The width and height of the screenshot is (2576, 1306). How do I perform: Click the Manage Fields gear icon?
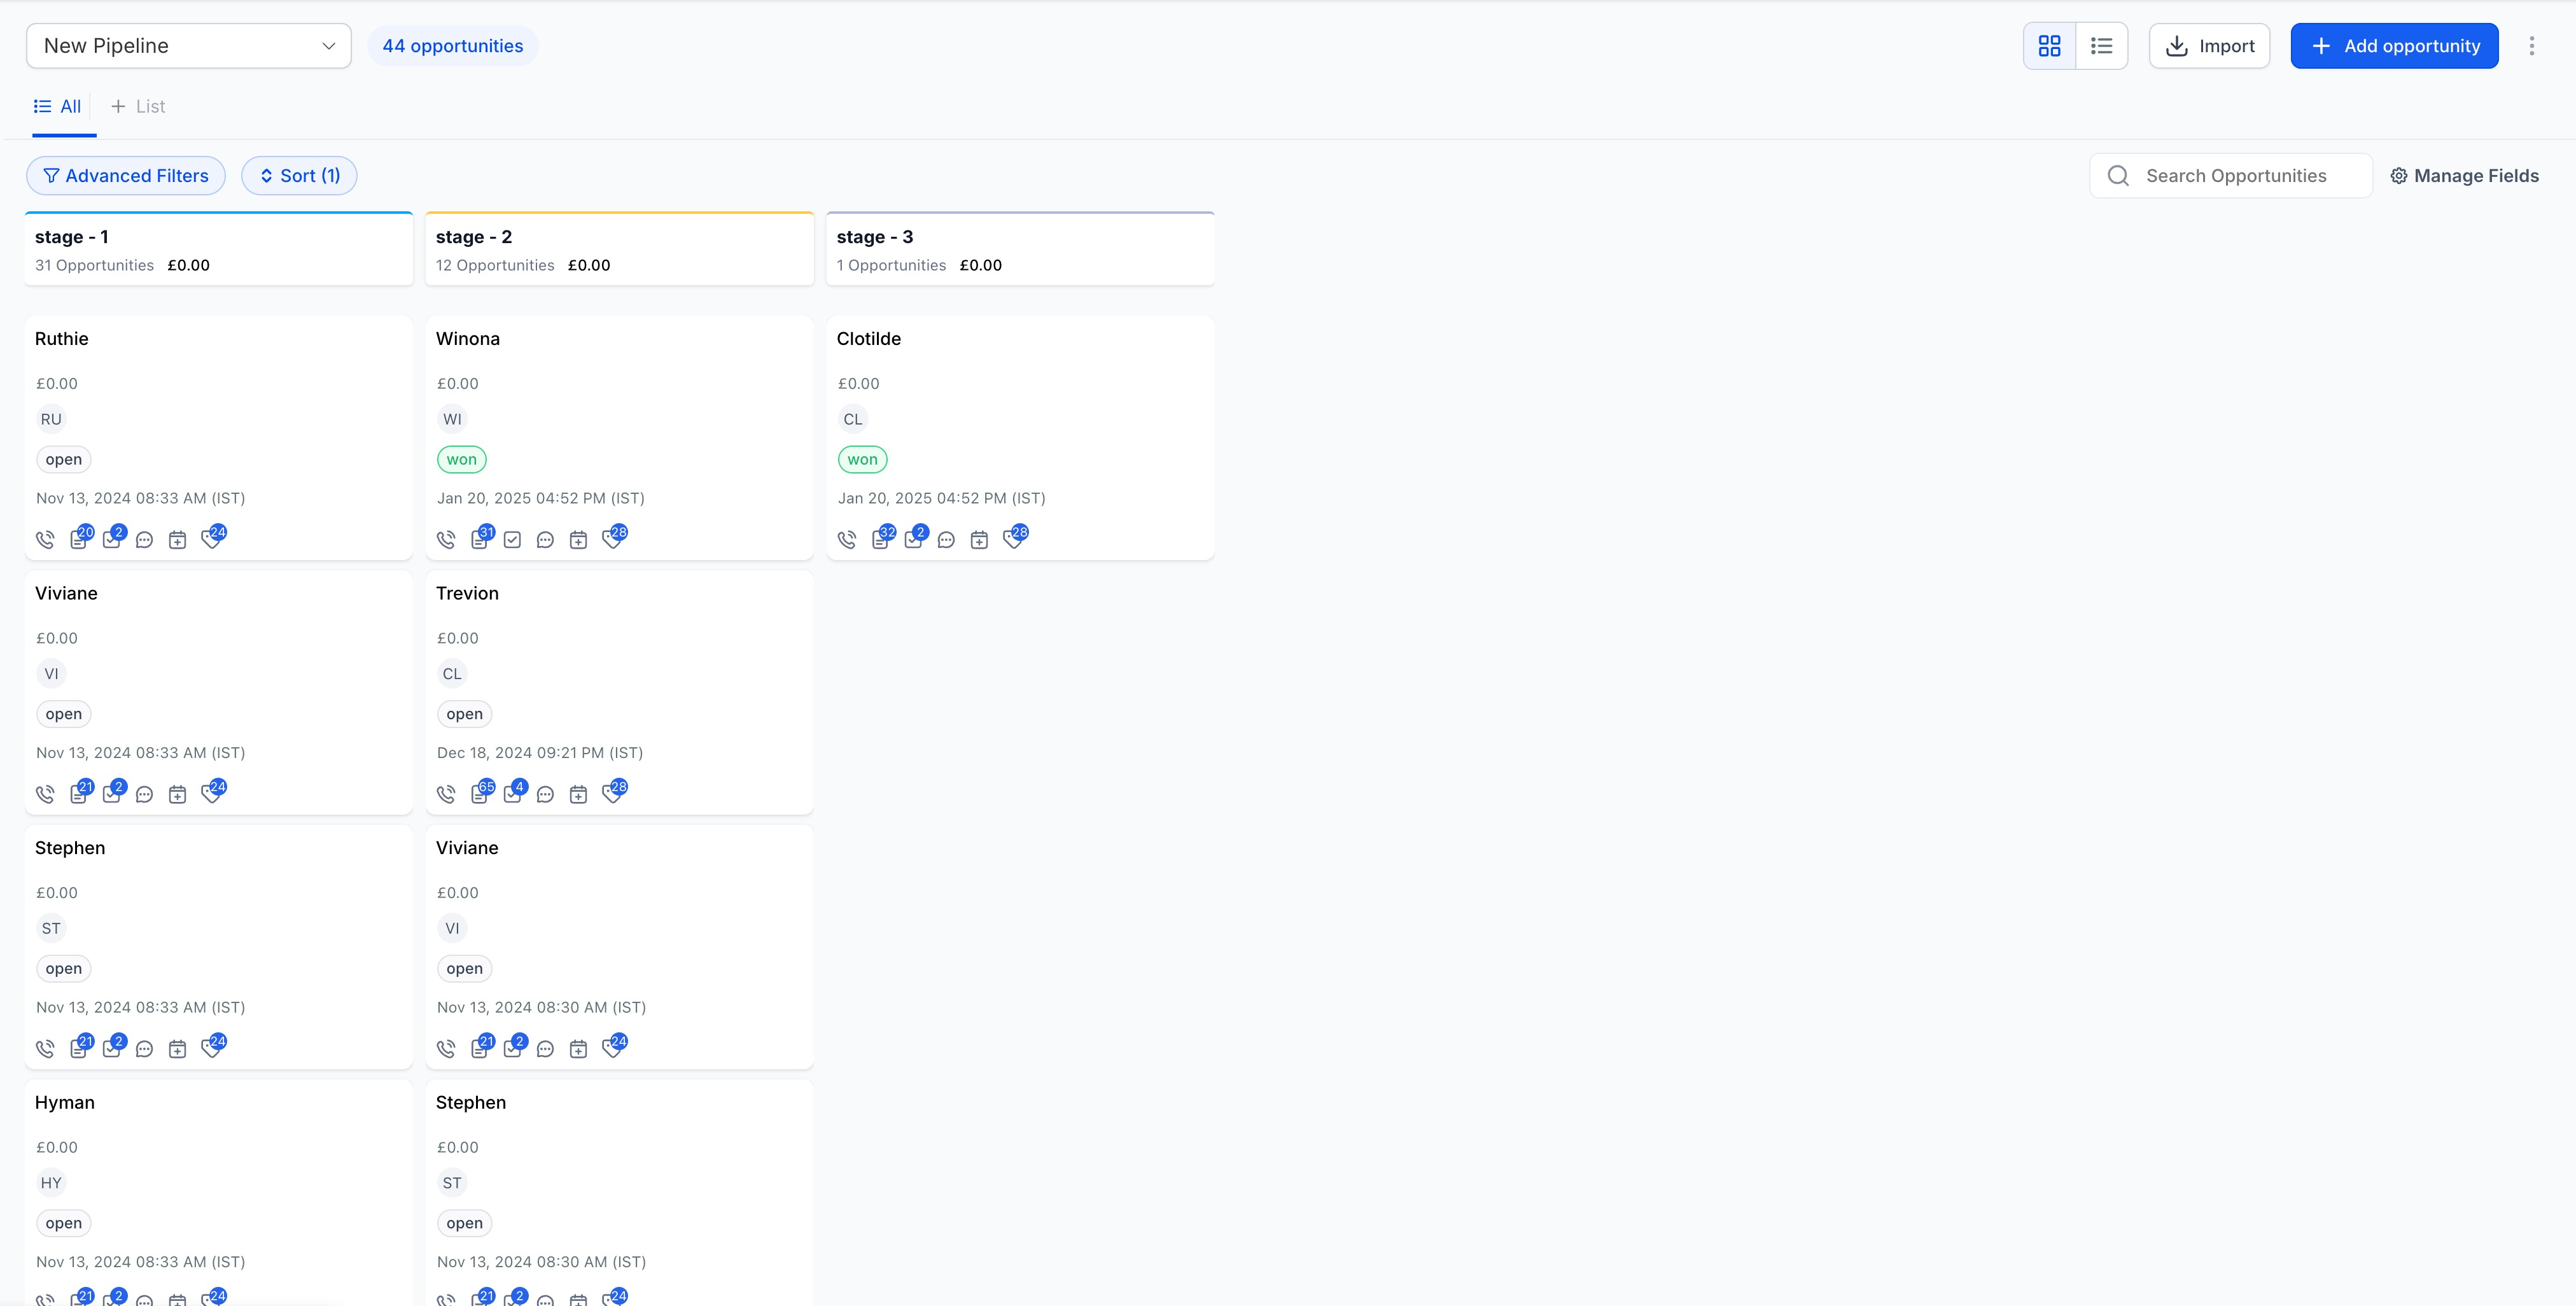point(2398,176)
